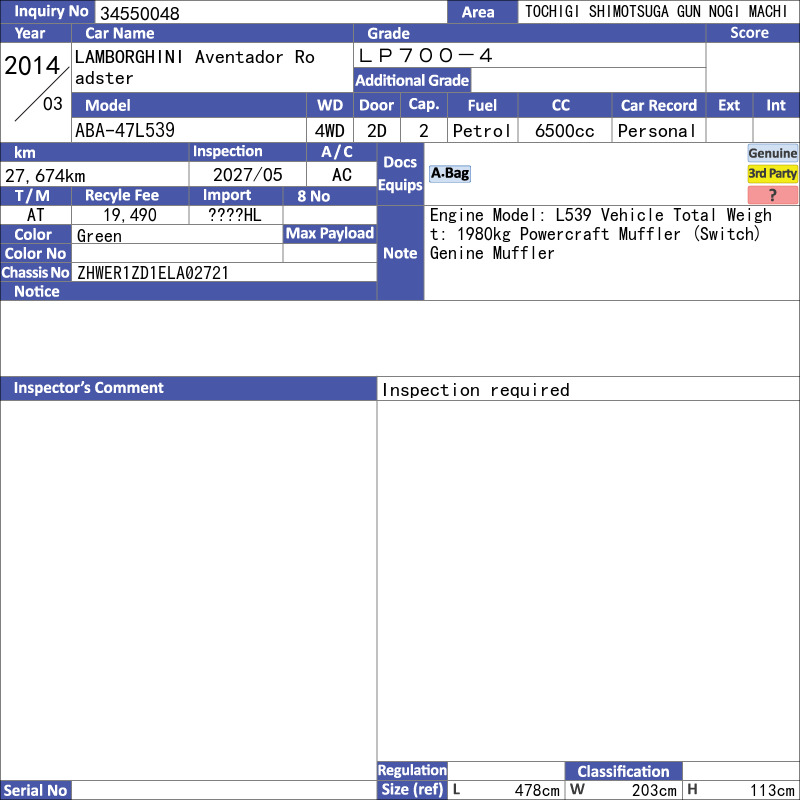This screenshot has width=800, height=800.
Task: Click the recycle fee value 19,490
Action: click(x=130, y=215)
